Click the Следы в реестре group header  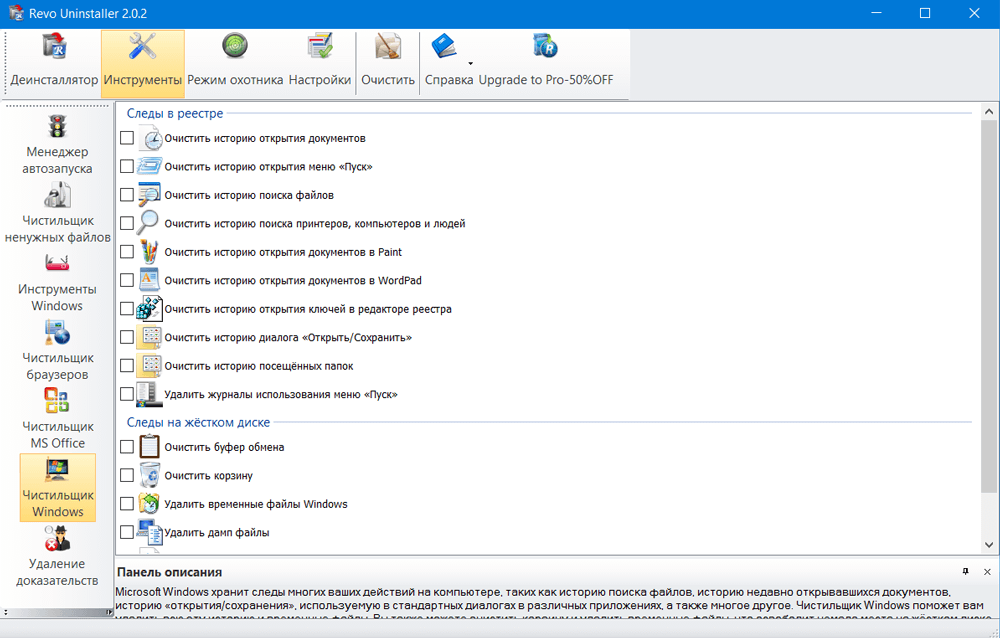click(175, 113)
